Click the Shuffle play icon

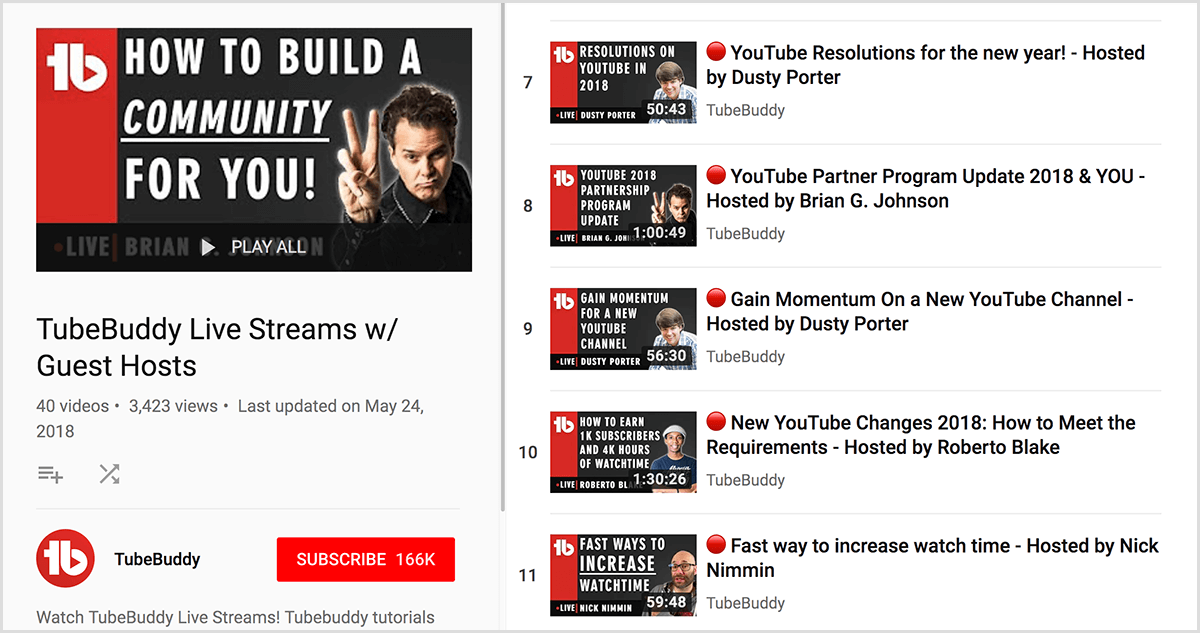[x=109, y=473]
